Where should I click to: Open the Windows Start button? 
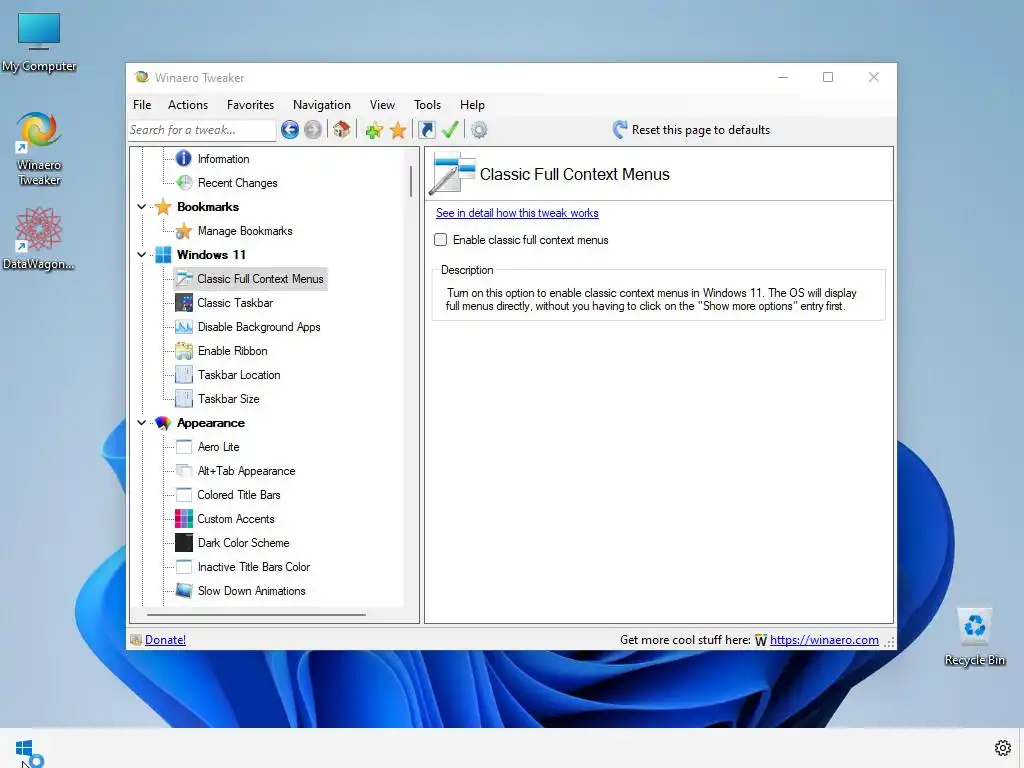[x=25, y=749]
